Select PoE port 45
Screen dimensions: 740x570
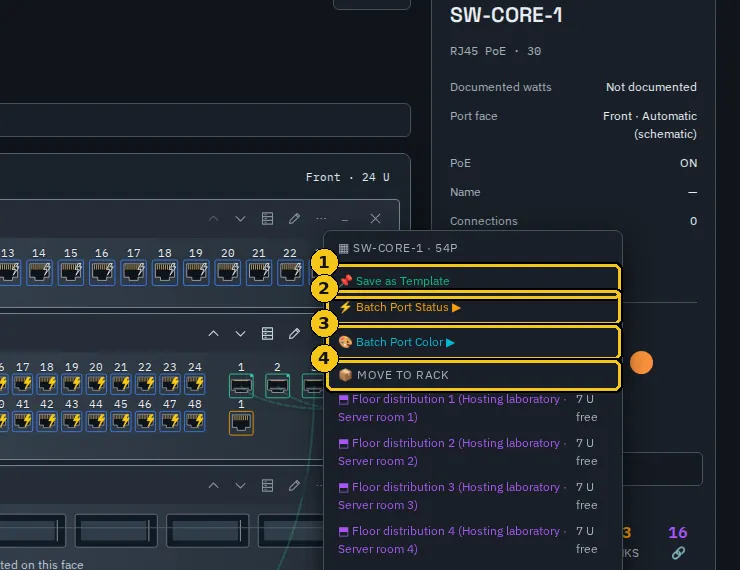(121, 421)
